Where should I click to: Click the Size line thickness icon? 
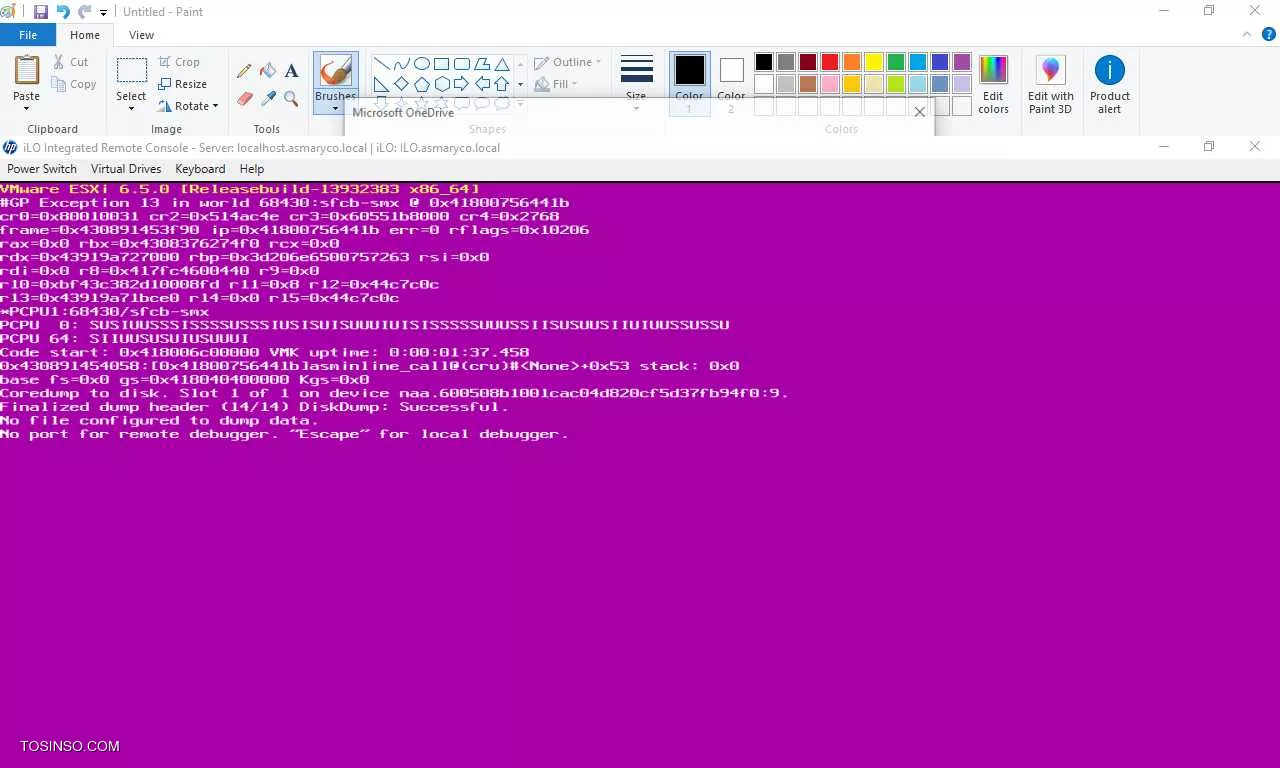pyautogui.click(x=637, y=70)
